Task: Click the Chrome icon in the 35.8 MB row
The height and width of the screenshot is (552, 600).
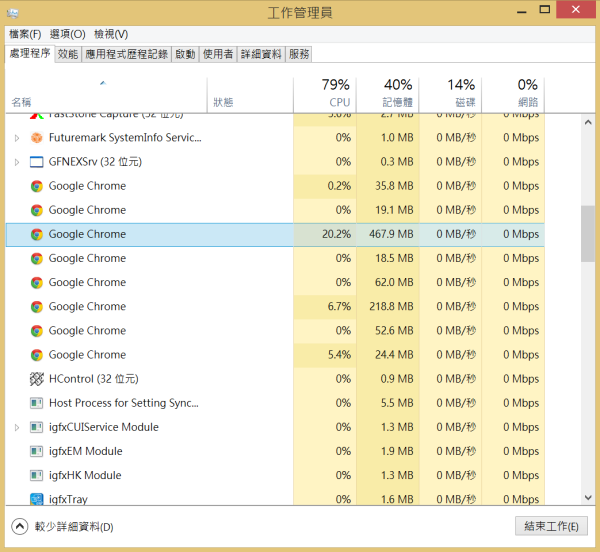Action: [x=36, y=186]
